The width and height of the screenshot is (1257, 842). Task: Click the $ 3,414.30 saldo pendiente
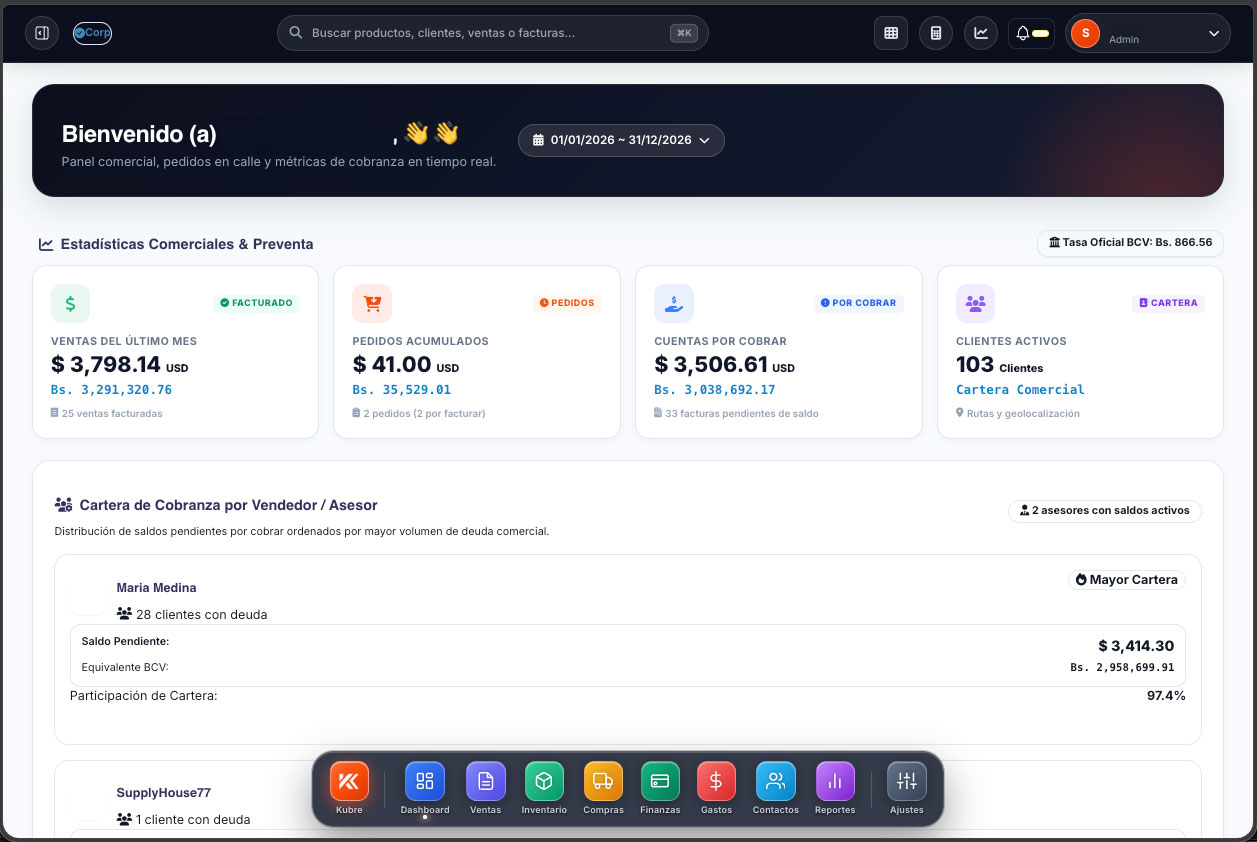[1136, 646]
